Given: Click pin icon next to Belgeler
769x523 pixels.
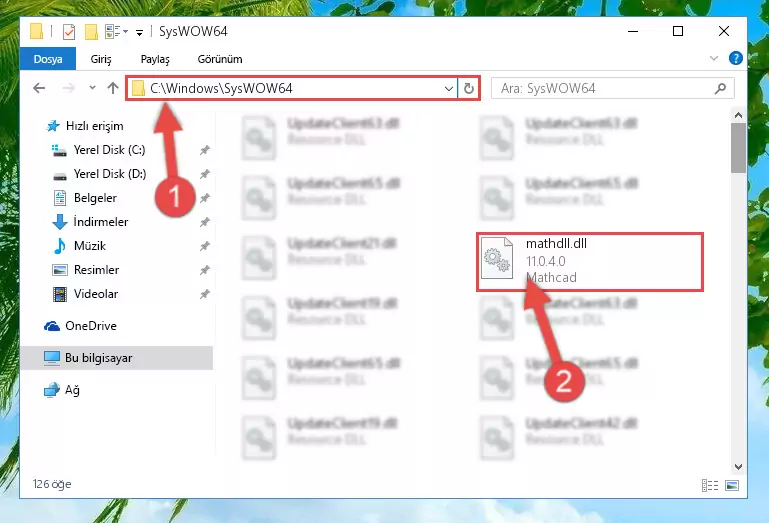Looking at the screenshot, I should (205, 198).
